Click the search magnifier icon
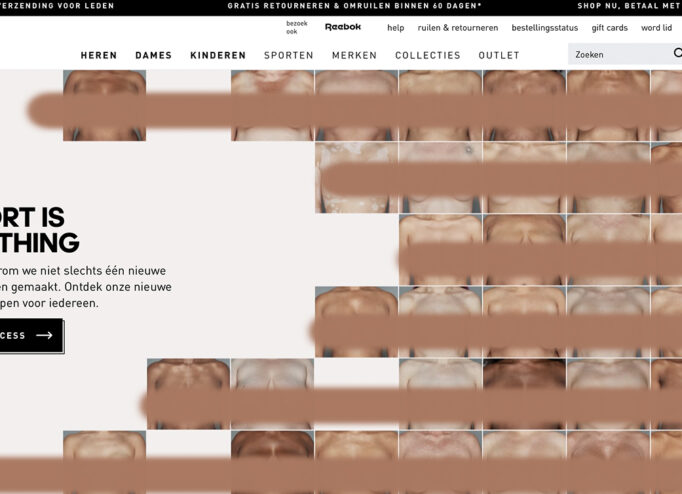The height and width of the screenshot is (494, 682). tap(677, 54)
